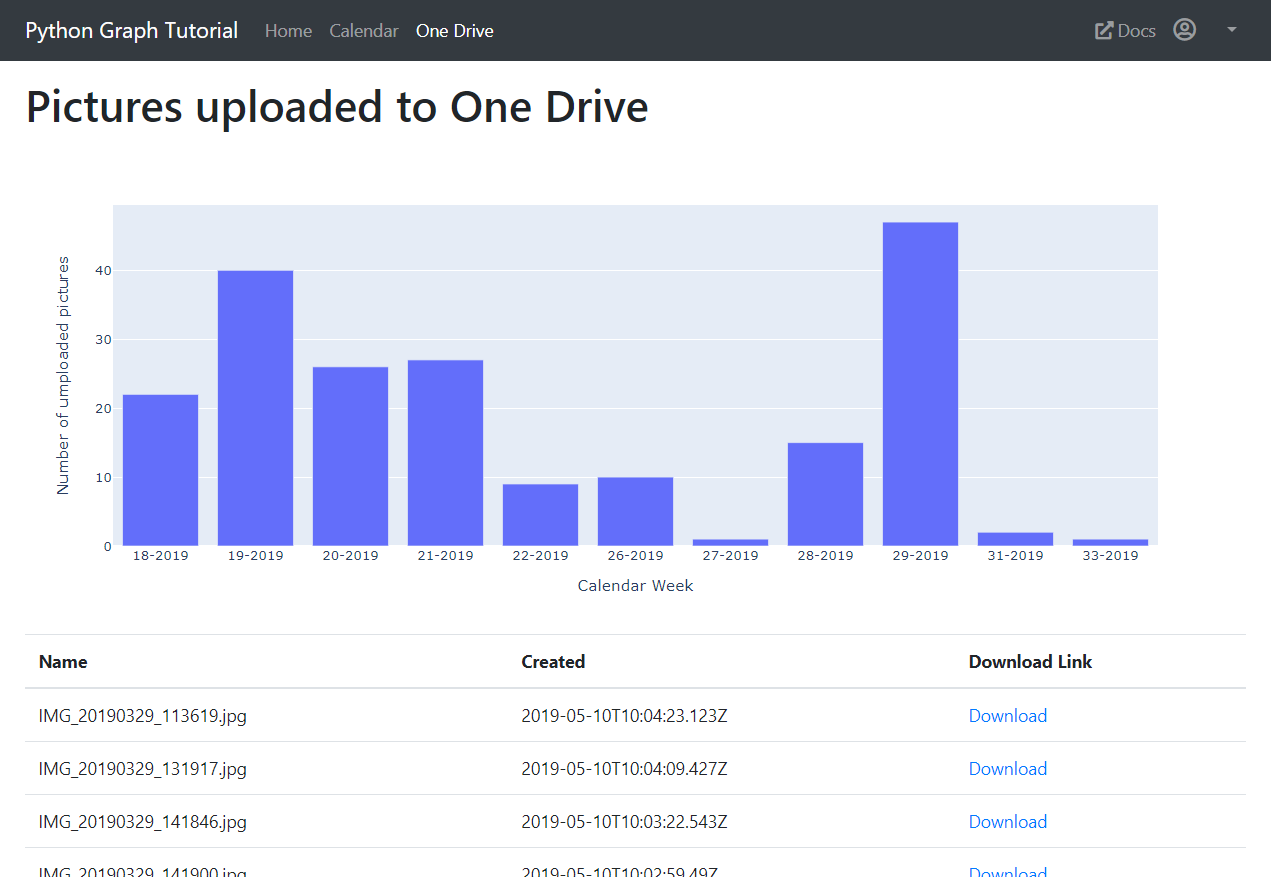Click the Python Graph Tutorial brand link

point(132,31)
